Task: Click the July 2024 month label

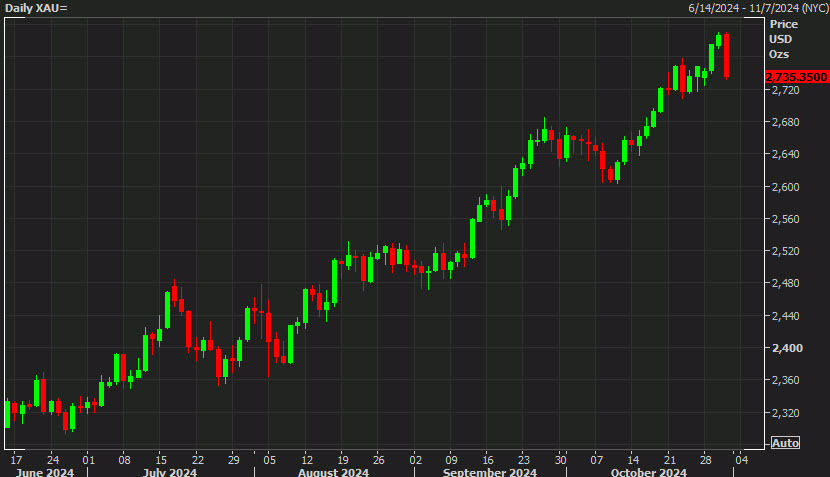Action: click(x=169, y=472)
